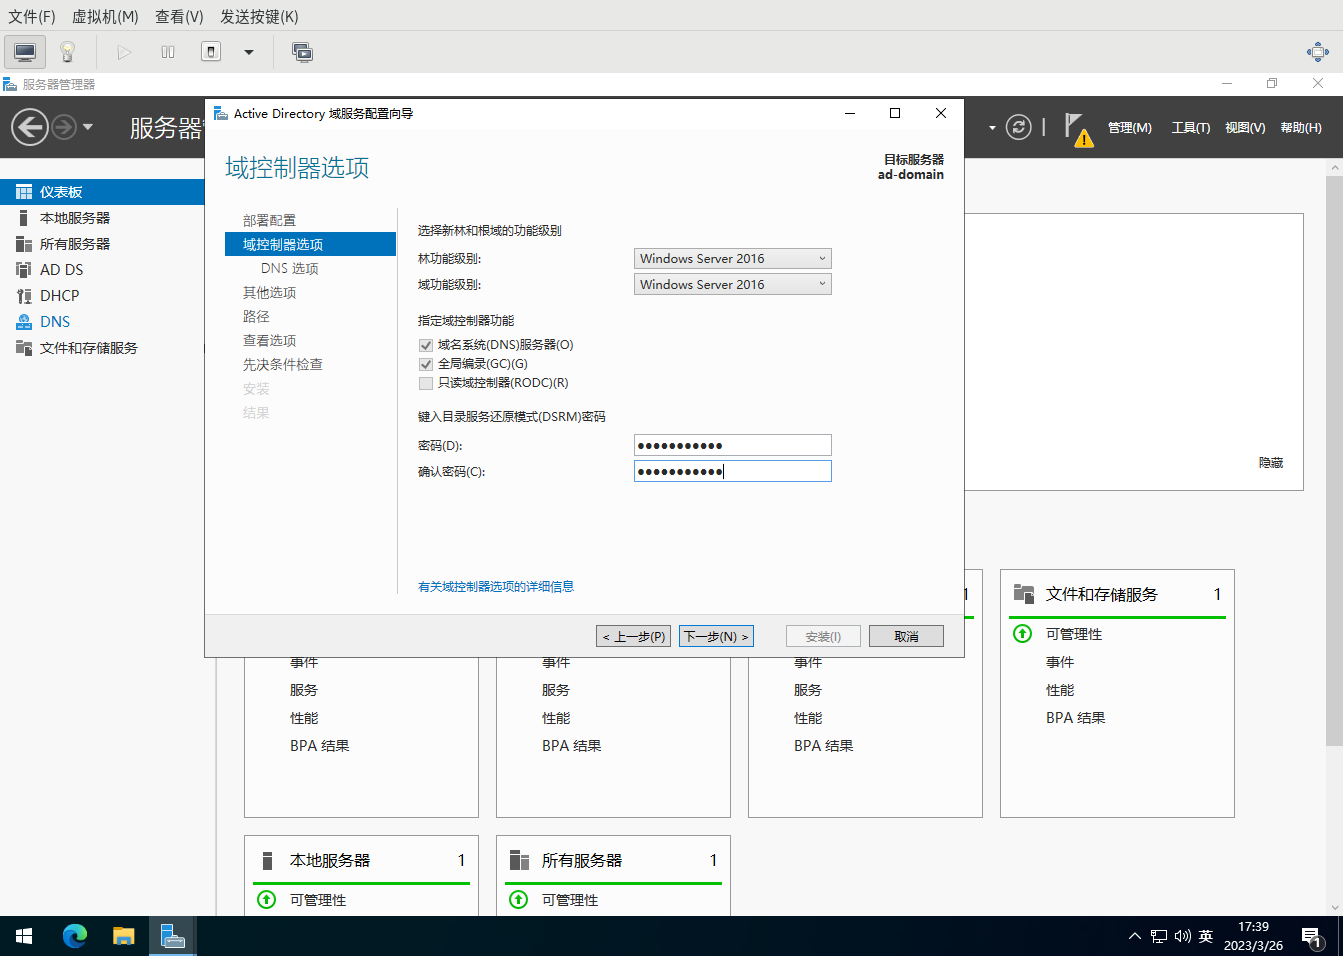This screenshot has width=1343, height=956.
Task: Open the 工具(T) menu
Action: [1190, 128]
